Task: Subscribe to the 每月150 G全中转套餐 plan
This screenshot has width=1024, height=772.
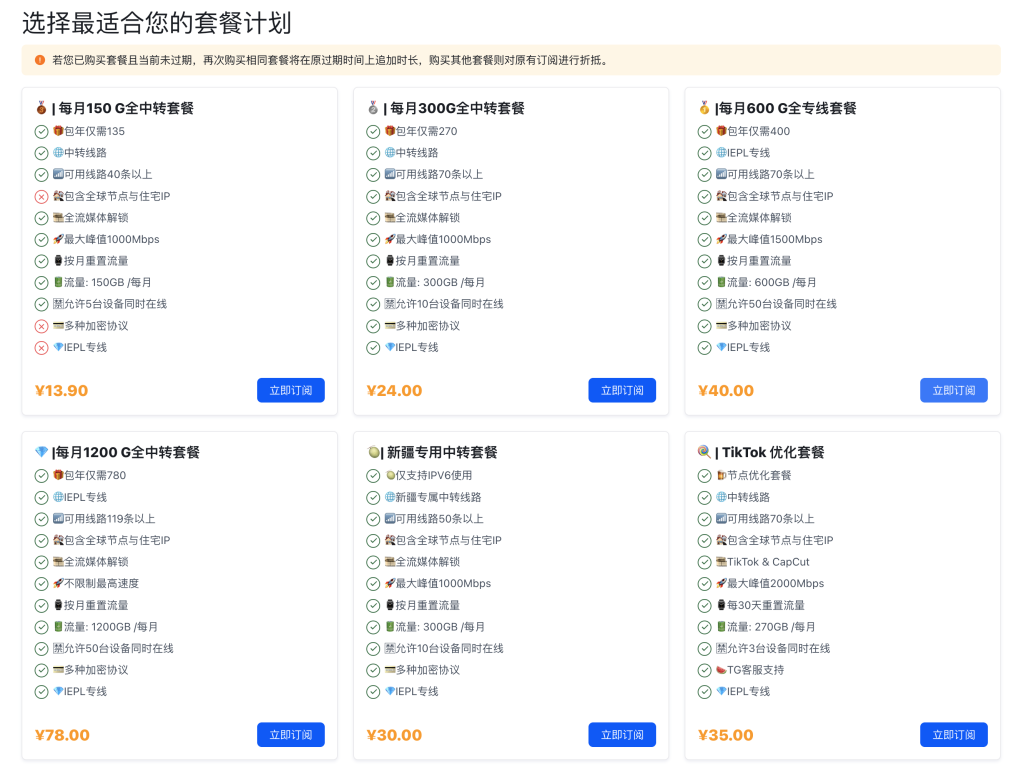Action: point(290,390)
